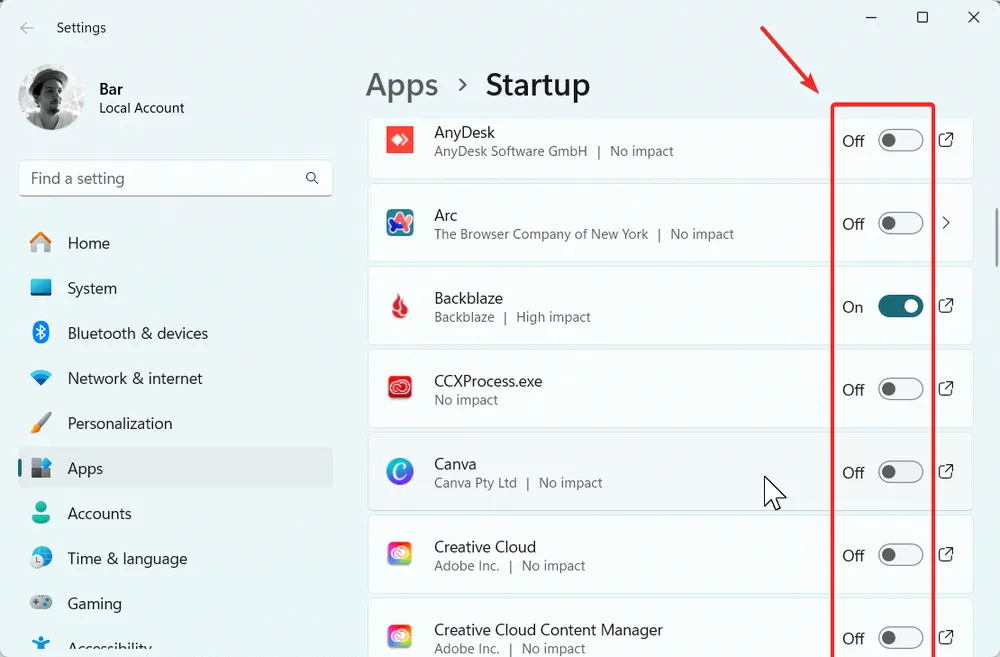
Task: Click the Canva app icon
Action: [x=400, y=471]
